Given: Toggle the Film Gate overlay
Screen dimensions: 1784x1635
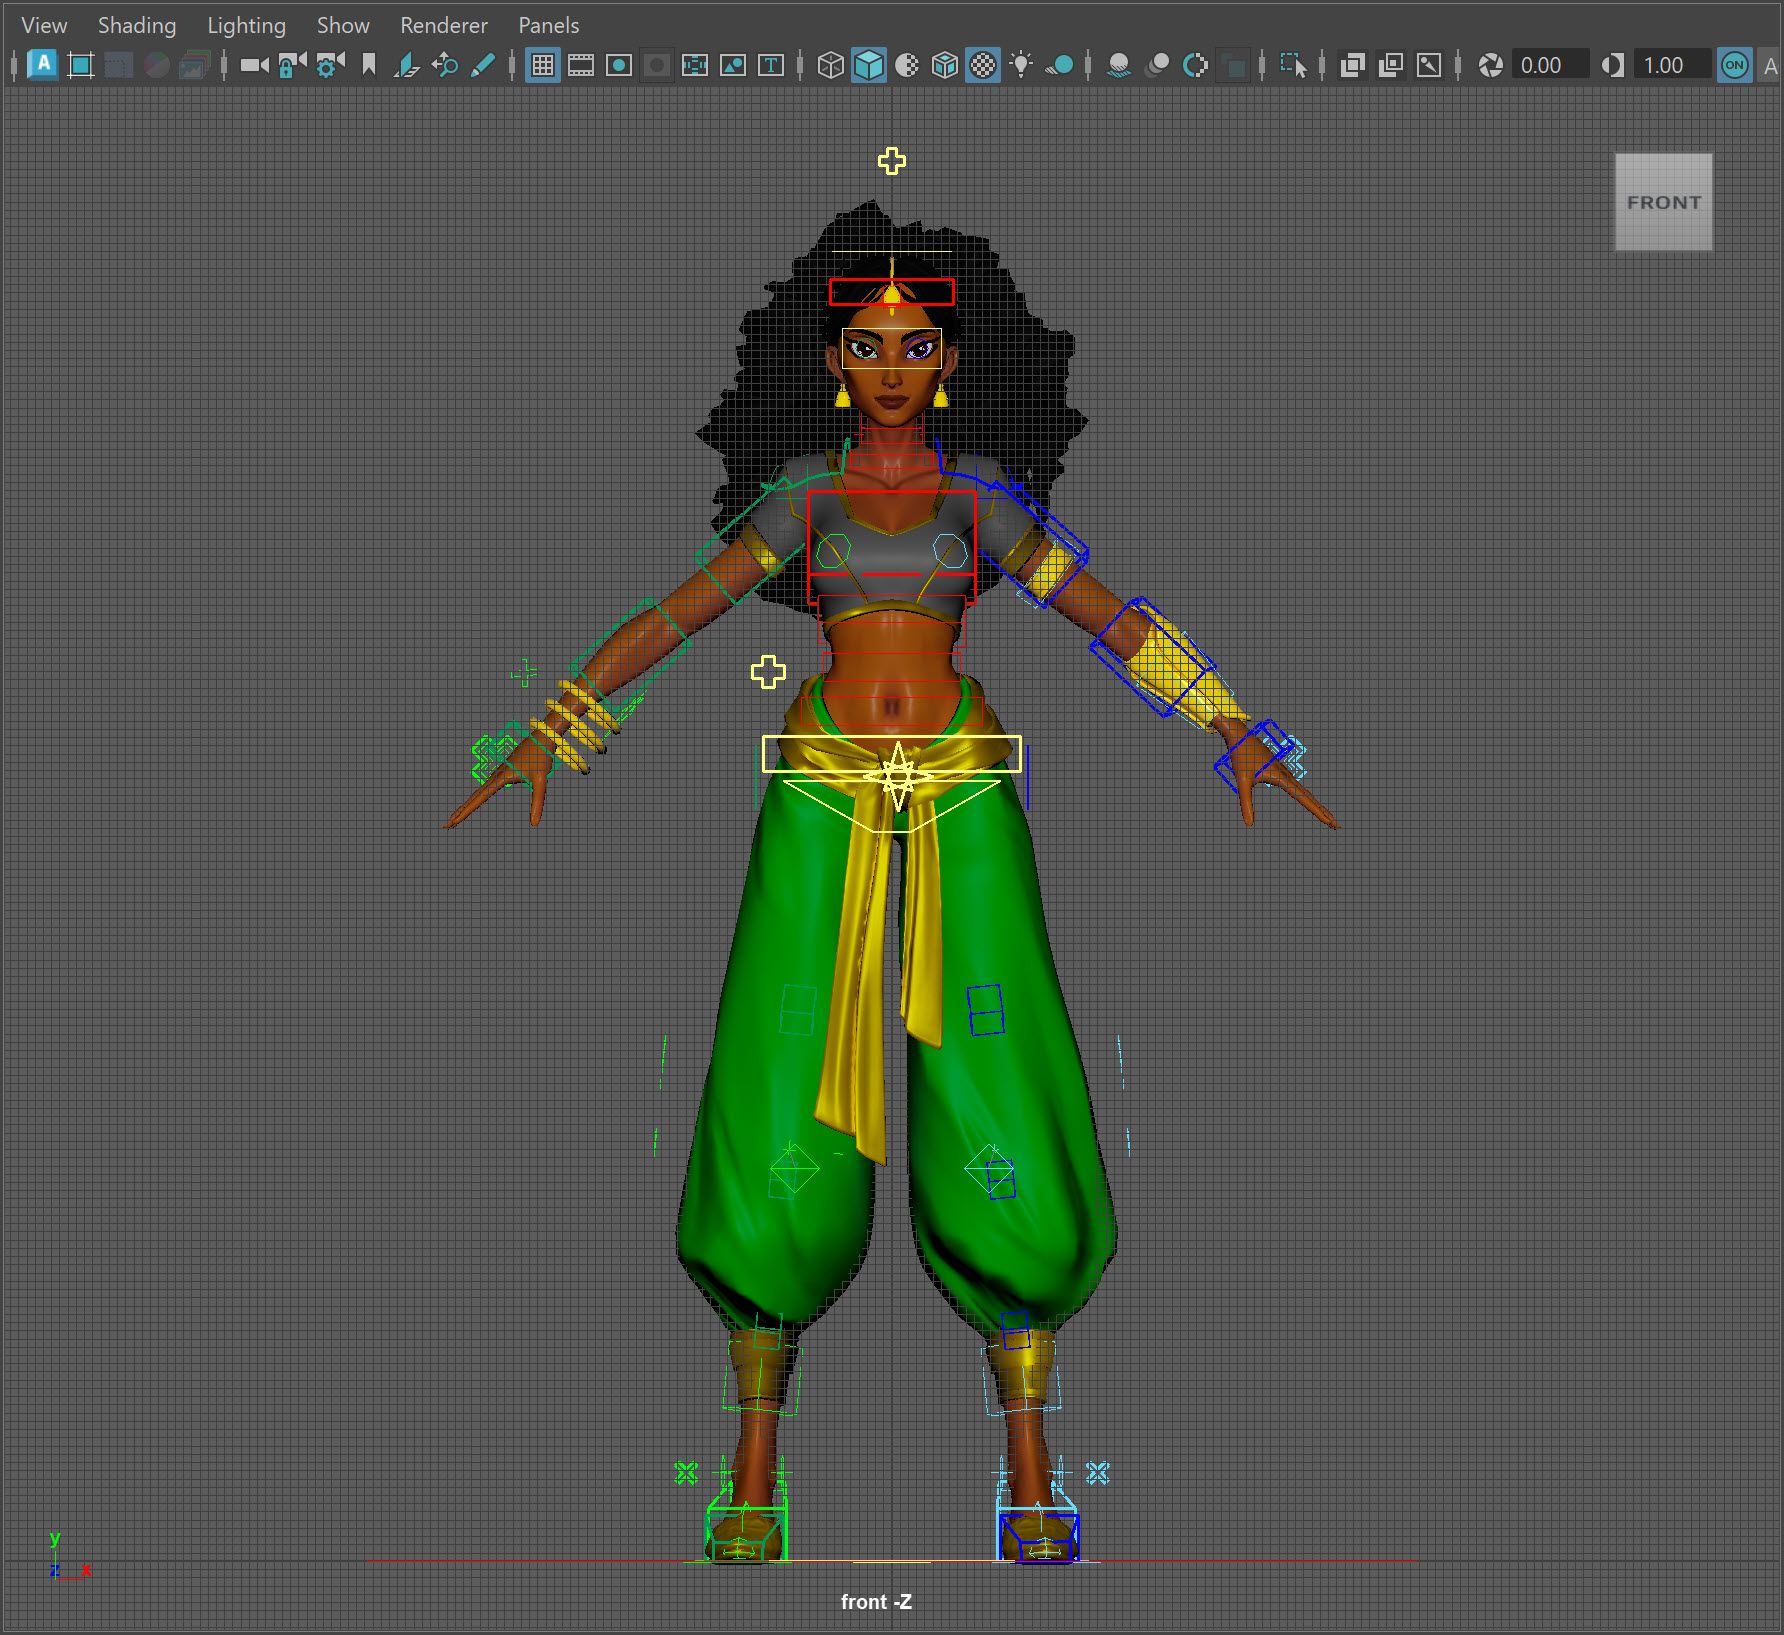Looking at the screenshot, I should (580, 65).
